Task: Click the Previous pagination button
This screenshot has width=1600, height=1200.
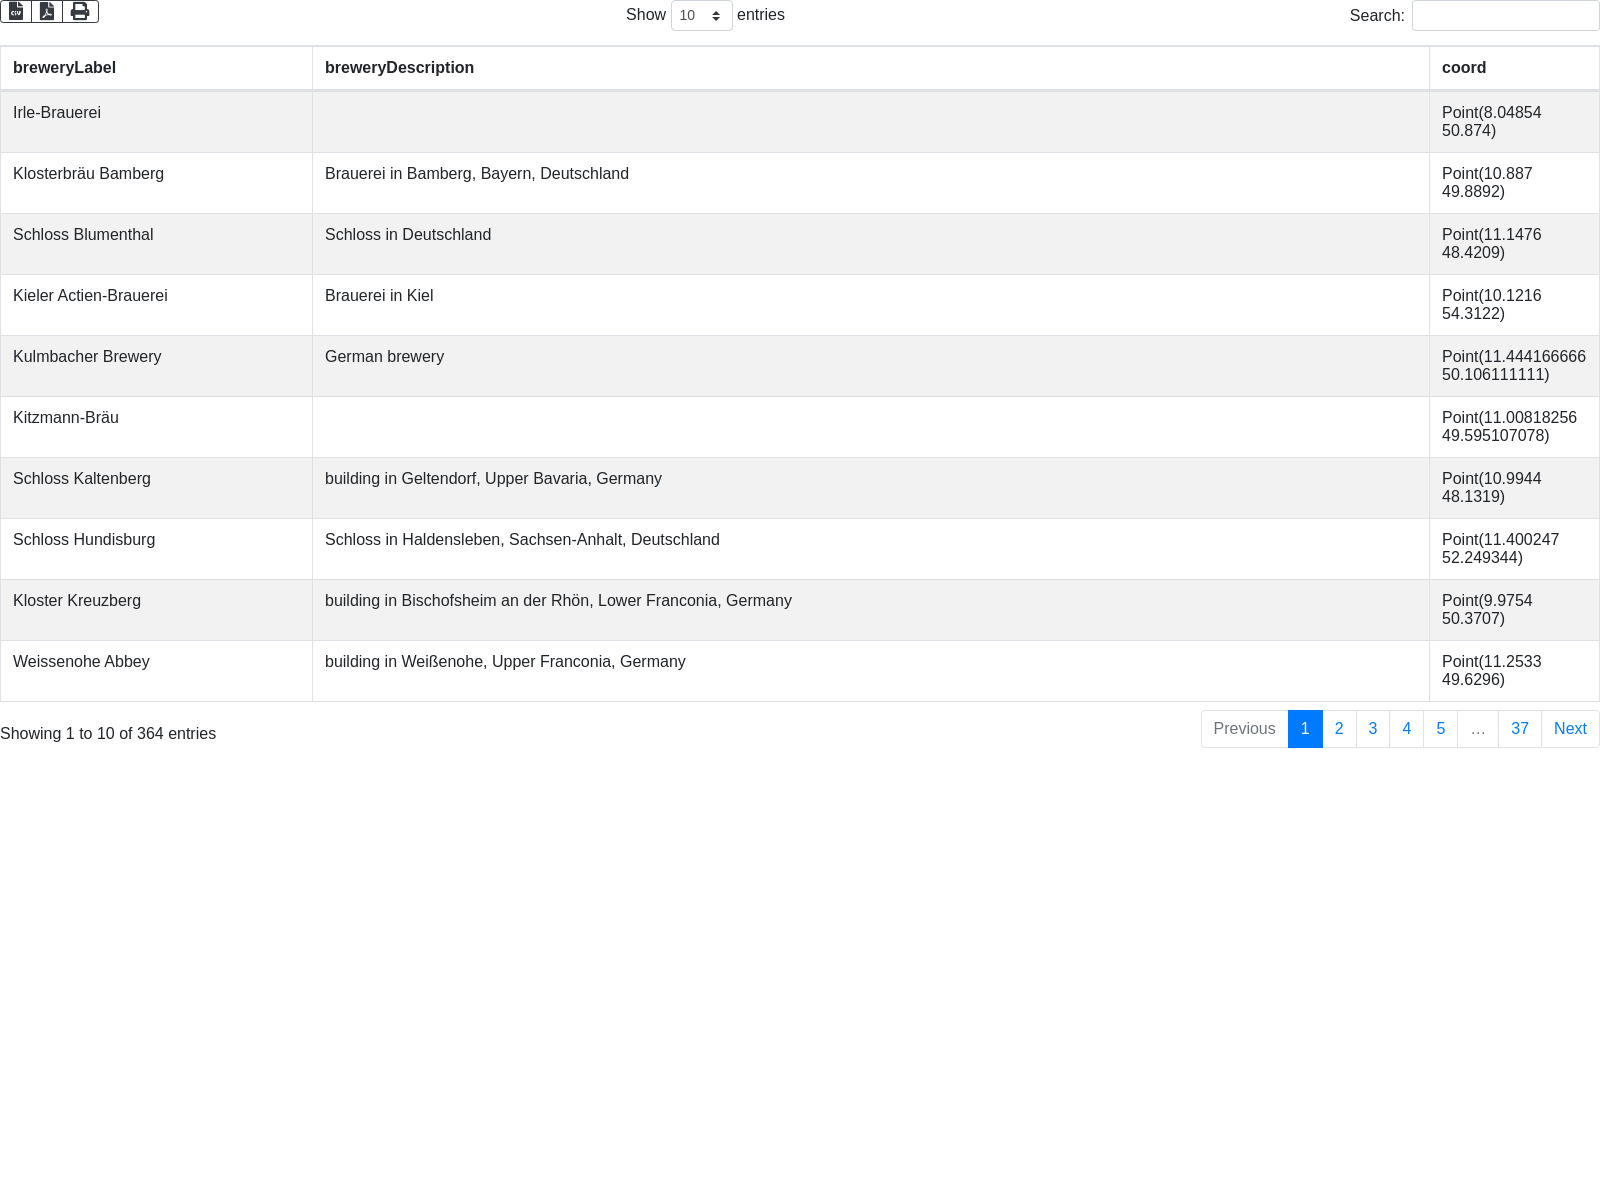Action: (1245, 729)
